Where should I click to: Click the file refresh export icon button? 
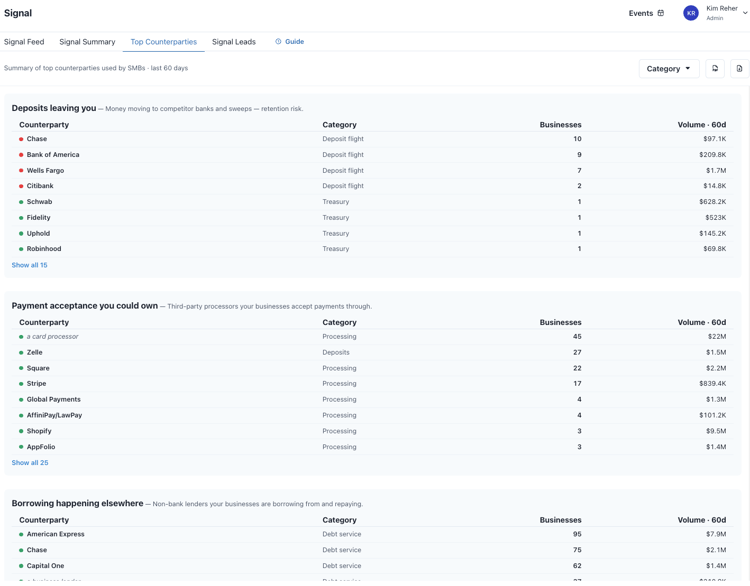[x=715, y=68]
